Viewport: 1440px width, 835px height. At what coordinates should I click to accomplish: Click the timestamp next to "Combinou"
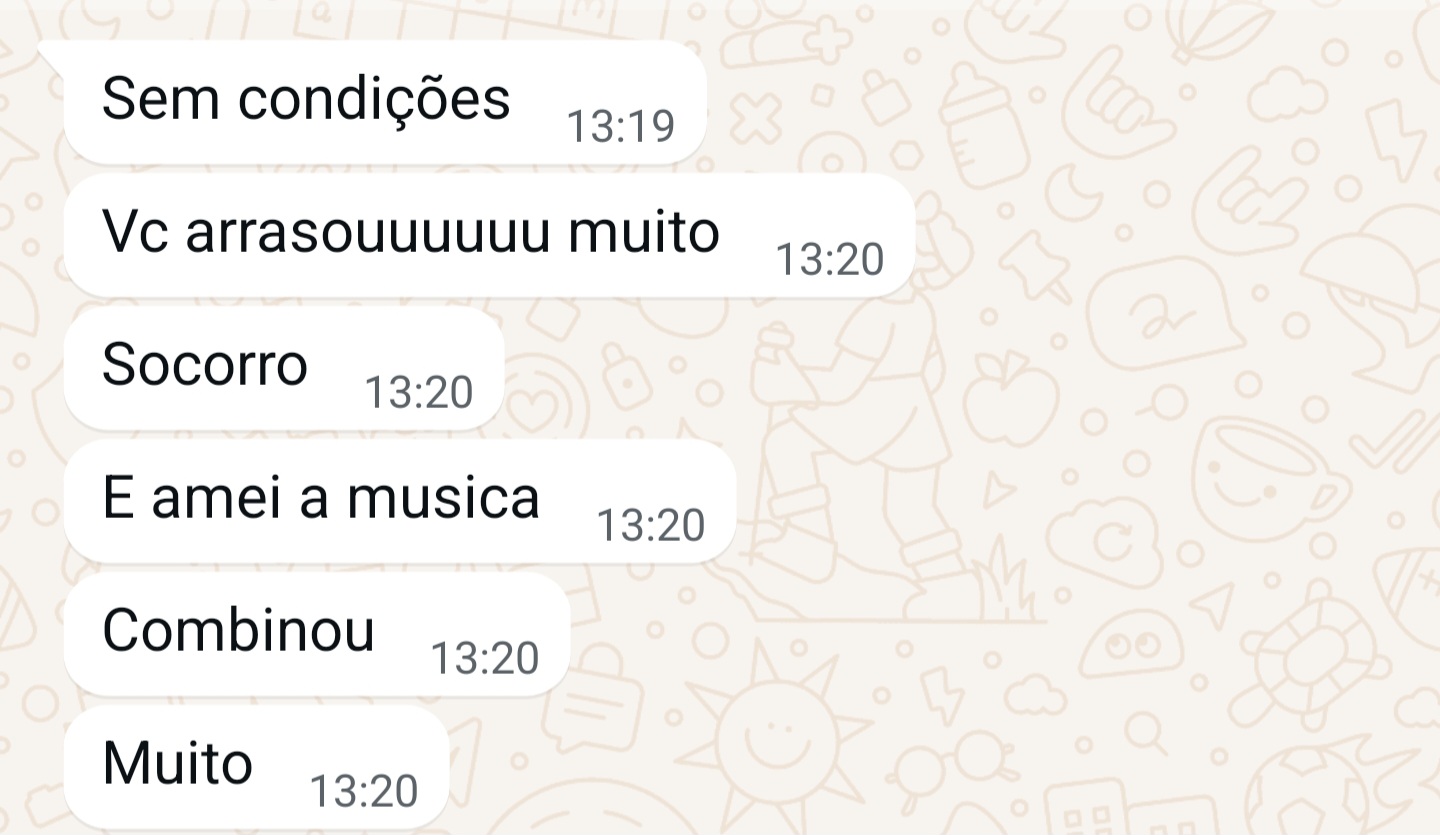[484, 658]
